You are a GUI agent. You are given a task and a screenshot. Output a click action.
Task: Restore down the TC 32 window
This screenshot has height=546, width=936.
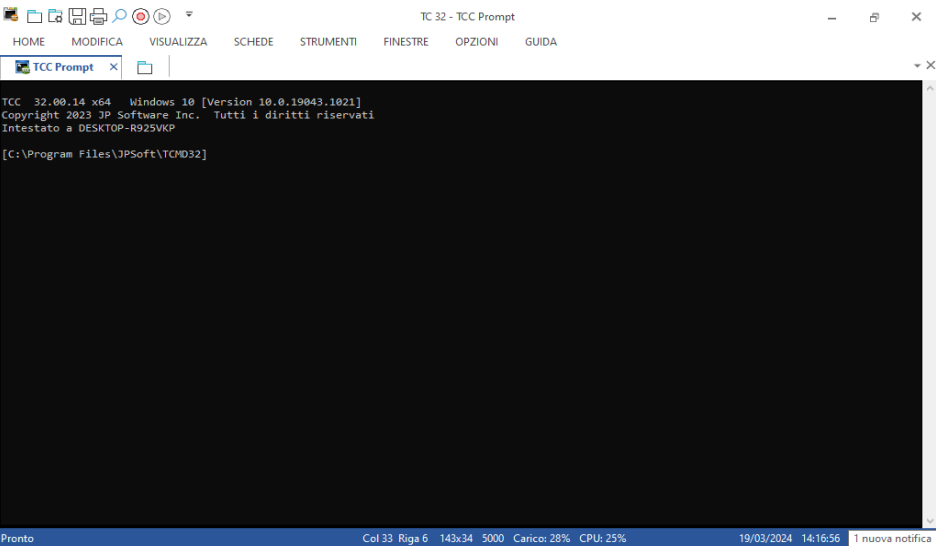click(x=874, y=17)
